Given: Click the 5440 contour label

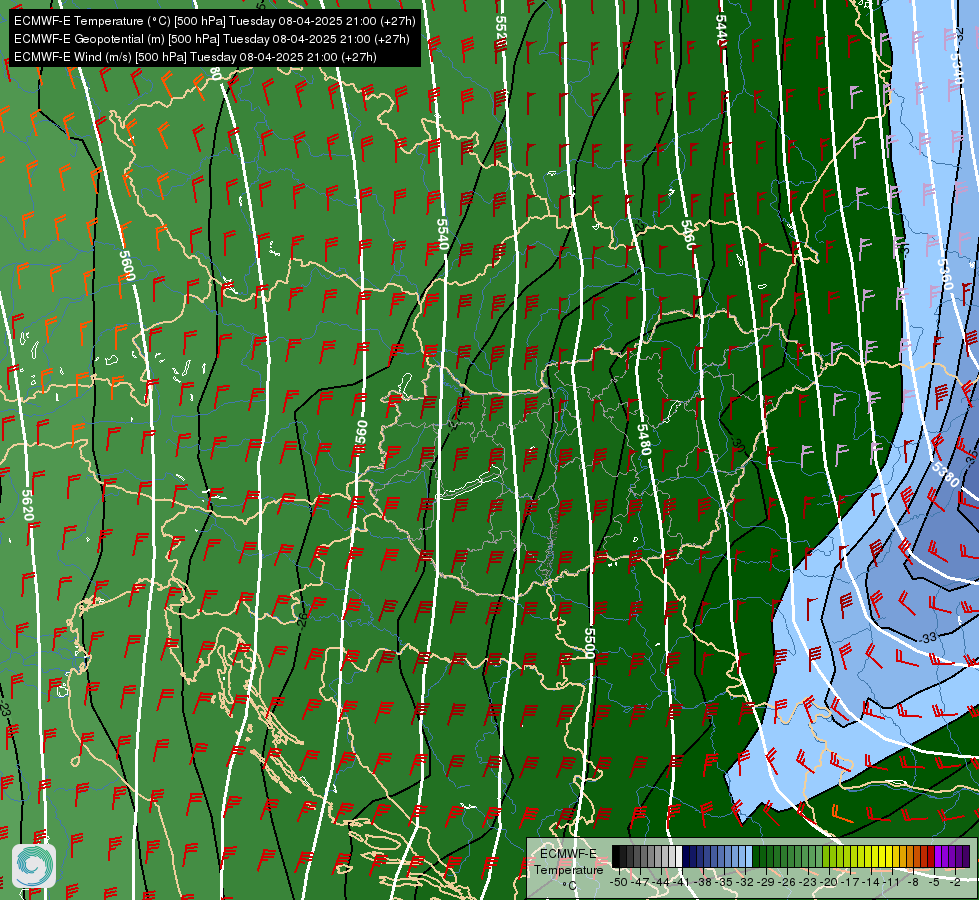Looking at the screenshot, I should (721, 30).
